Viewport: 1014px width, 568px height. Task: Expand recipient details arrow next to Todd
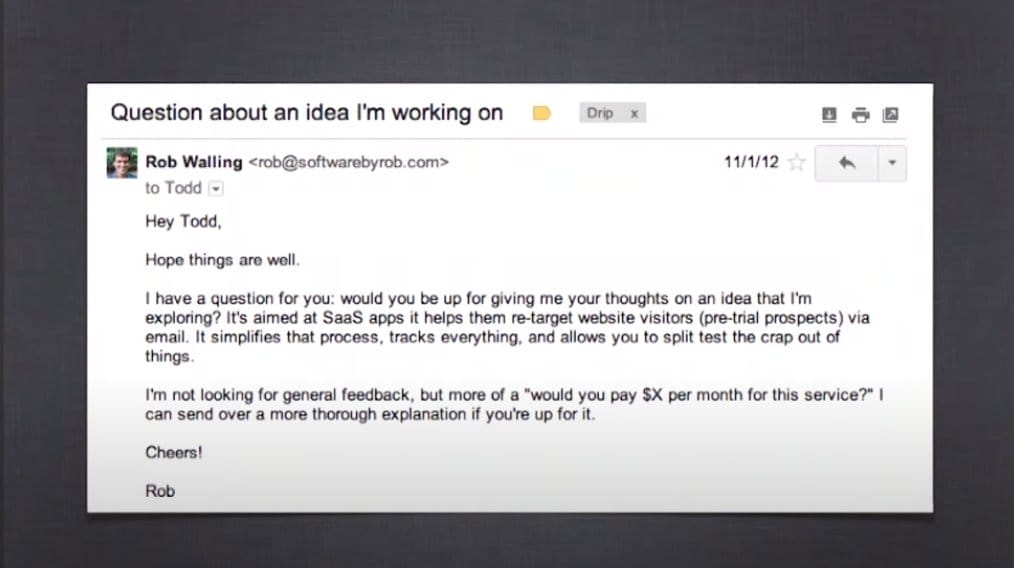(215, 188)
